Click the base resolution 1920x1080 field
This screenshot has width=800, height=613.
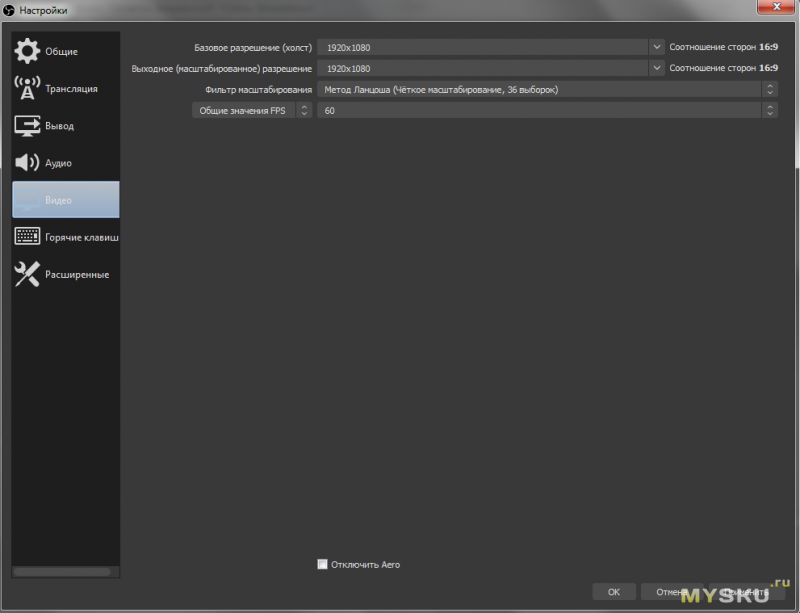pos(483,47)
